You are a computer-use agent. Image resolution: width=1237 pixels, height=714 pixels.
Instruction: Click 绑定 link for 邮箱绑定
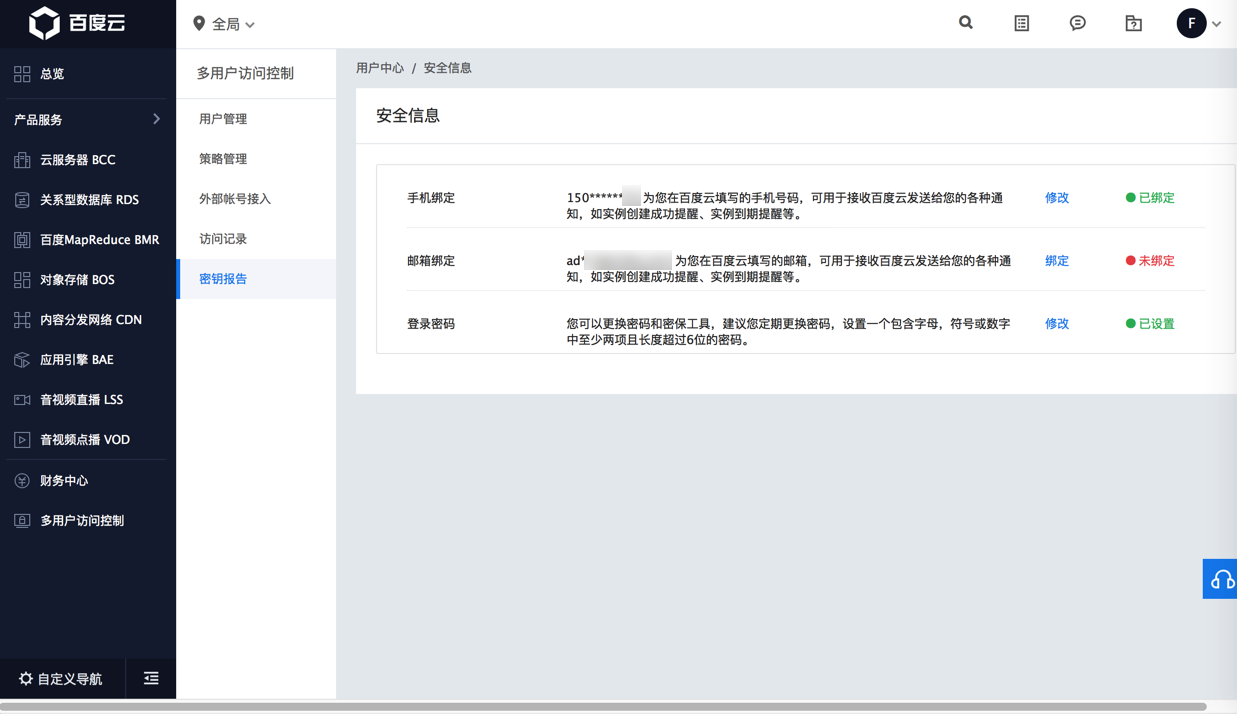pyautogui.click(x=1057, y=261)
